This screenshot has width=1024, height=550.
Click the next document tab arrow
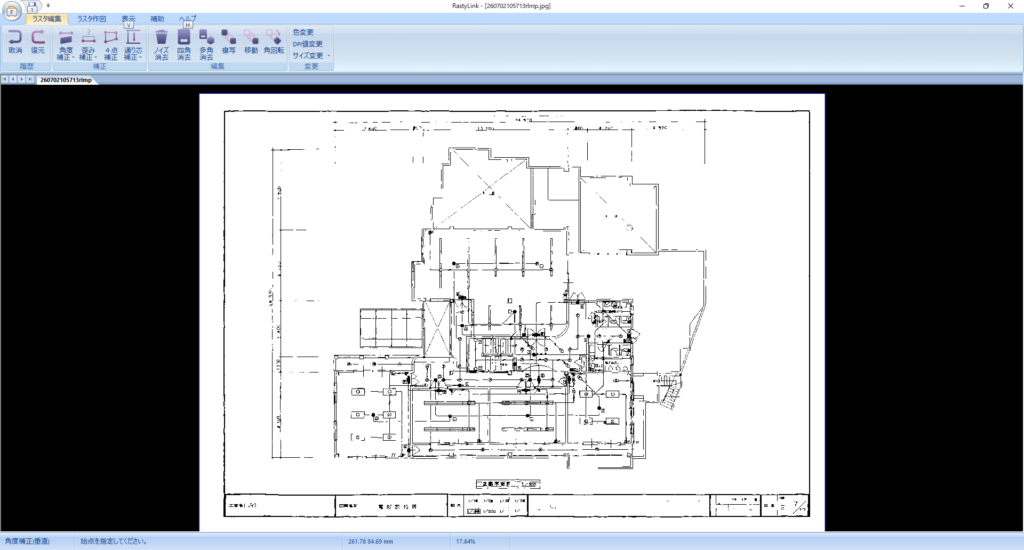pyautogui.click(x=22, y=79)
